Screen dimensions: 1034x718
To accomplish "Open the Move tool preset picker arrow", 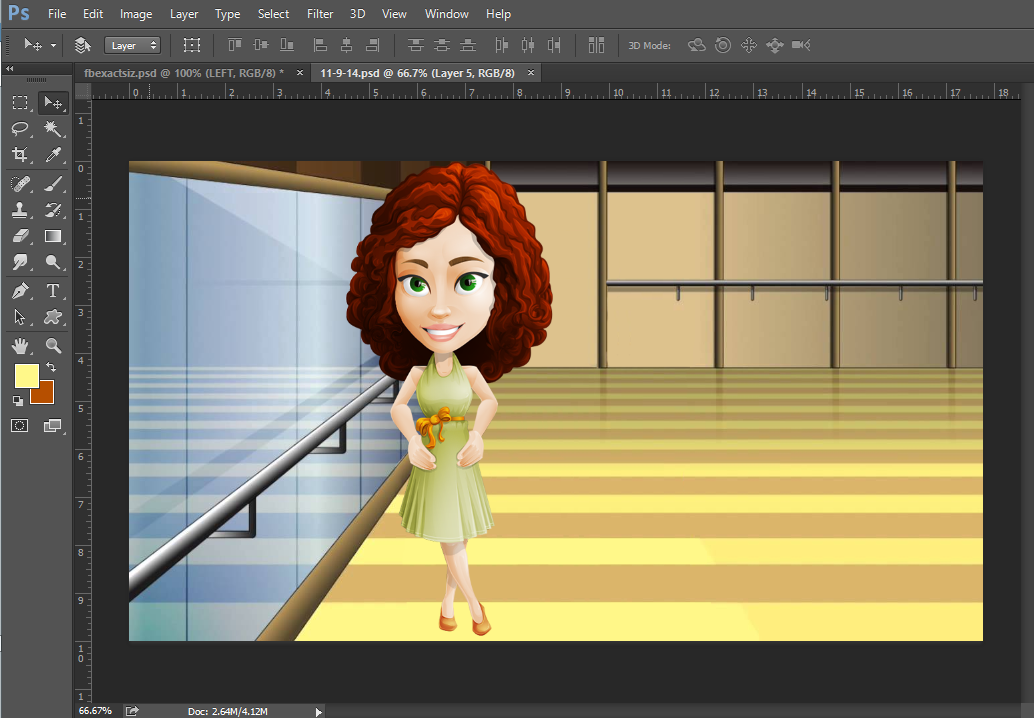I will point(53,45).
